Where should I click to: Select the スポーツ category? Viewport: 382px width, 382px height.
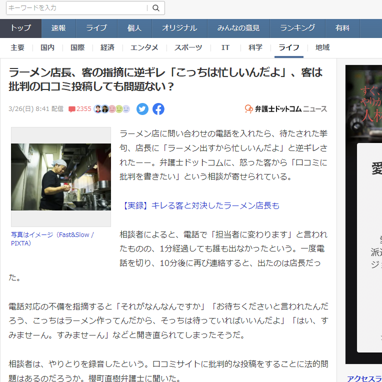pos(188,48)
